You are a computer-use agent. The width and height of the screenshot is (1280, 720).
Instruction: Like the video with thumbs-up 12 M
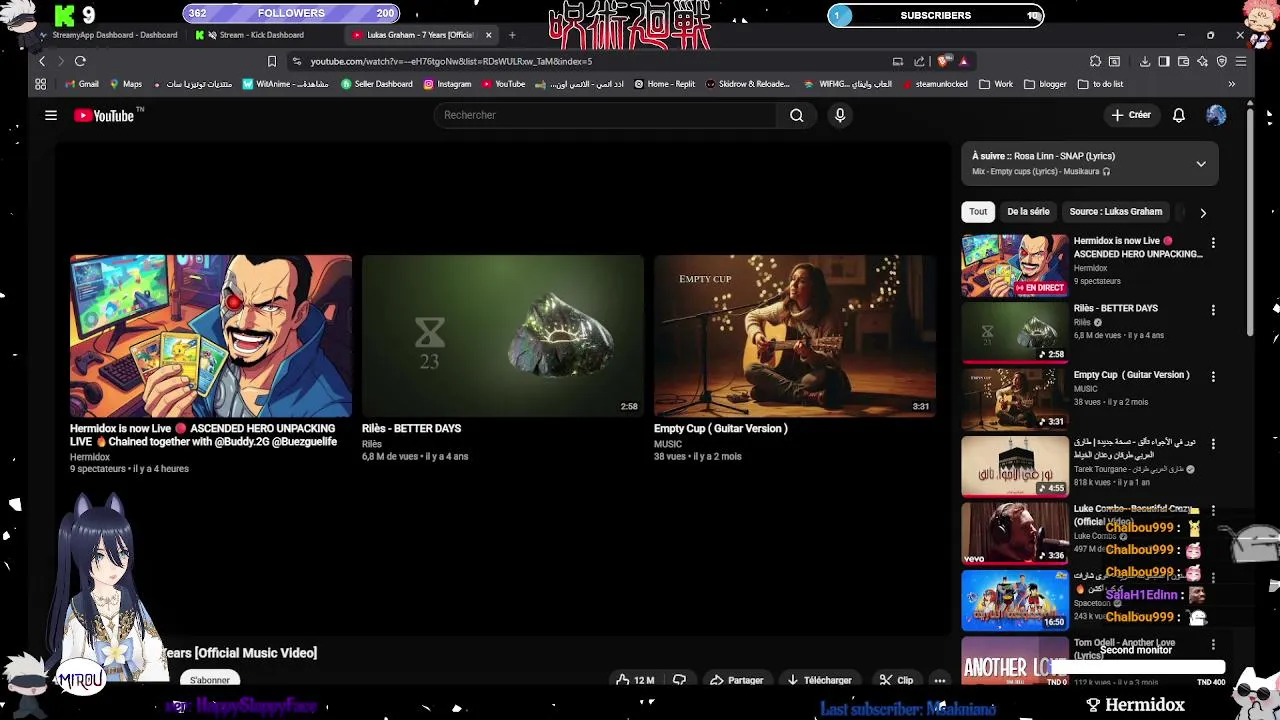[635, 680]
